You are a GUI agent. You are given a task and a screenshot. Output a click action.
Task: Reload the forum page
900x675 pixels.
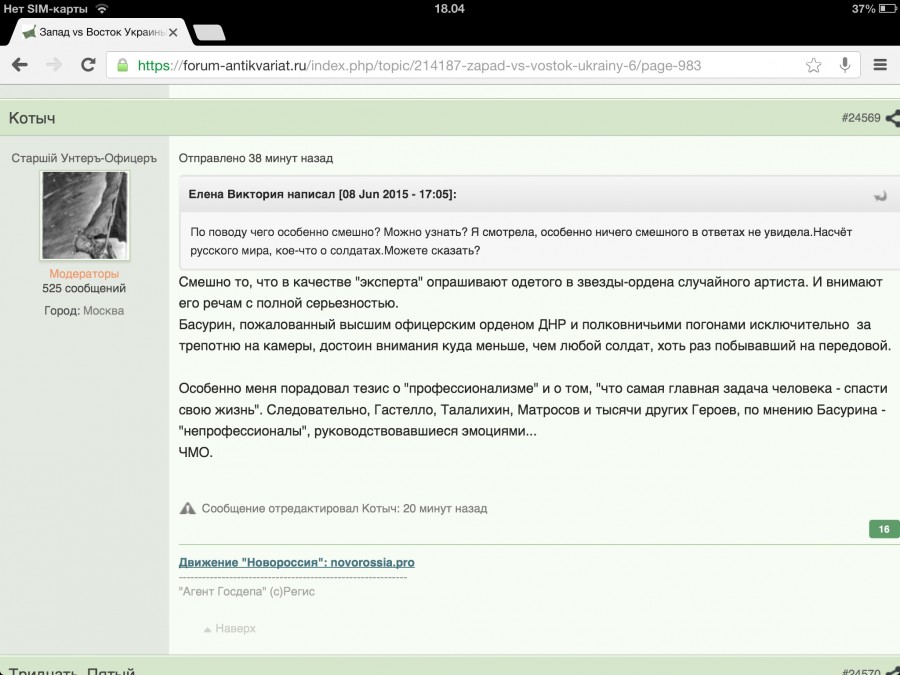[88, 65]
